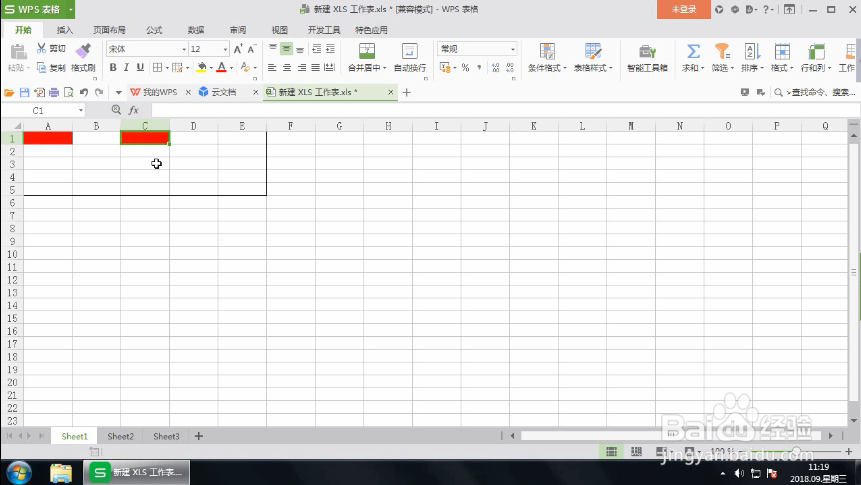The width and height of the screenshot is (861, 485).
Task: Click the open folder icon in quick toolbar
Action: [9, 92]
